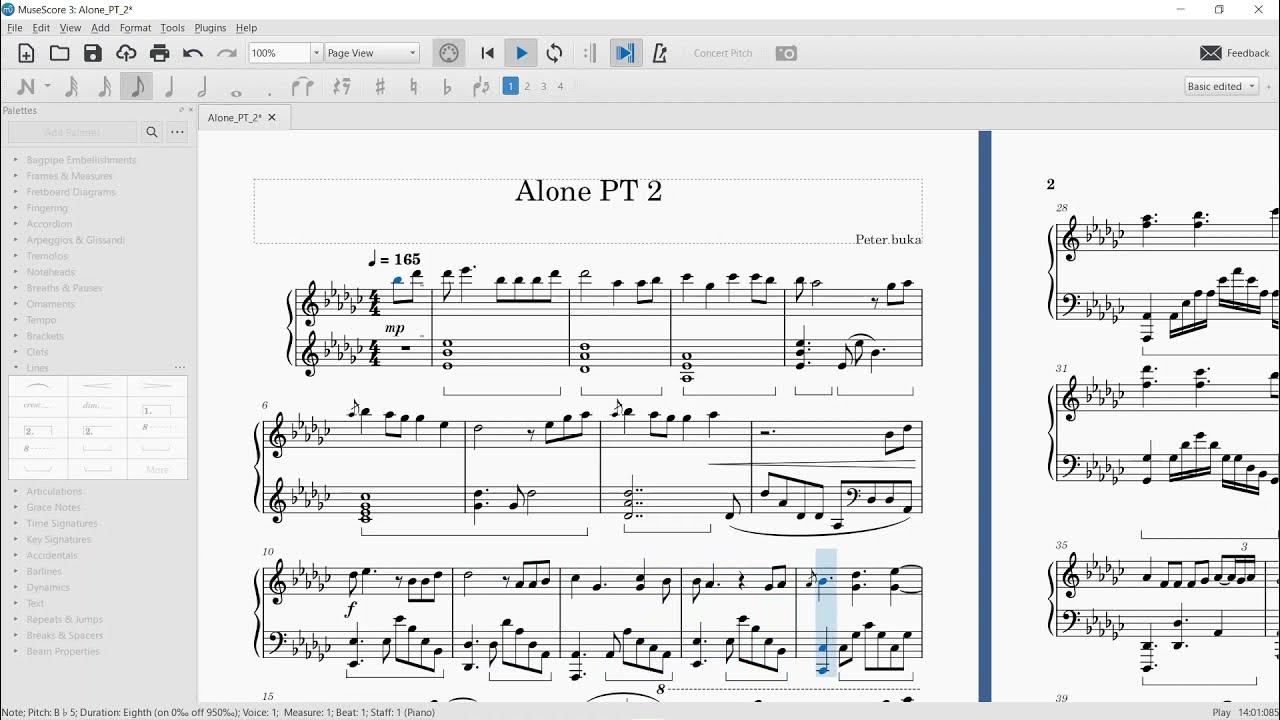Open the Format menu
The image size is (1280, 720).
(136, 28)
